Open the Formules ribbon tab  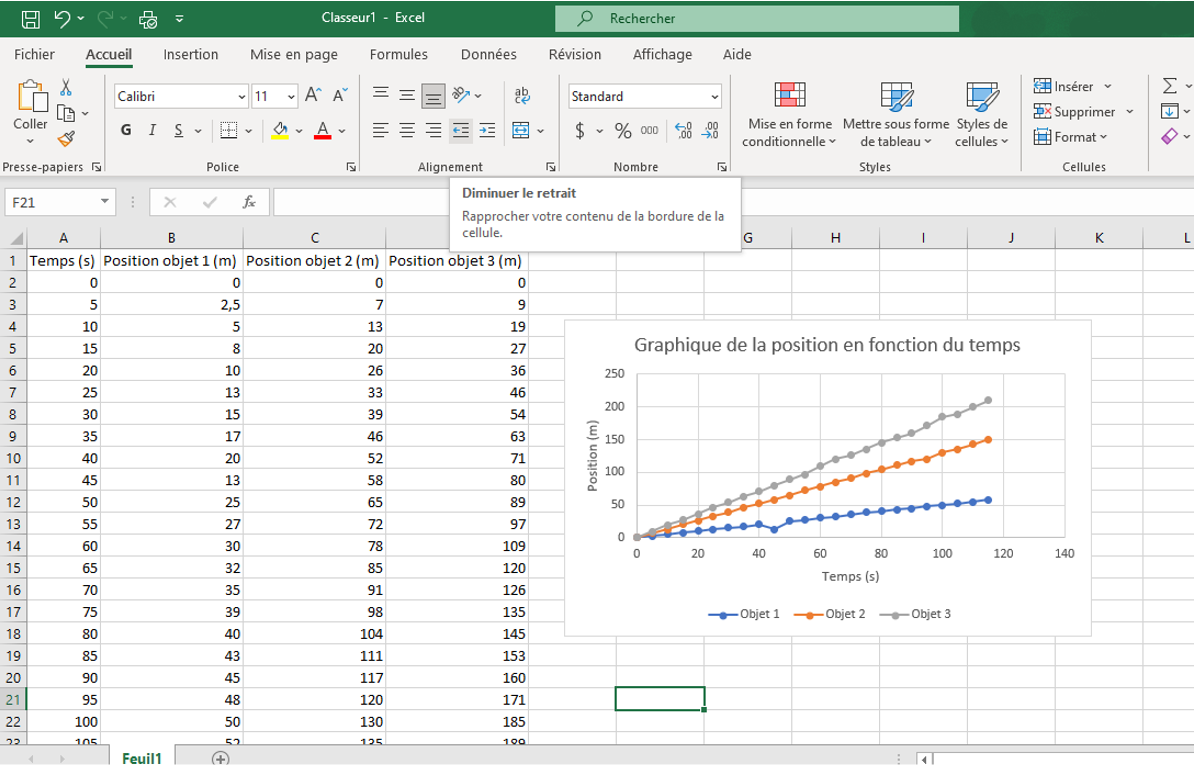point(398,55)
